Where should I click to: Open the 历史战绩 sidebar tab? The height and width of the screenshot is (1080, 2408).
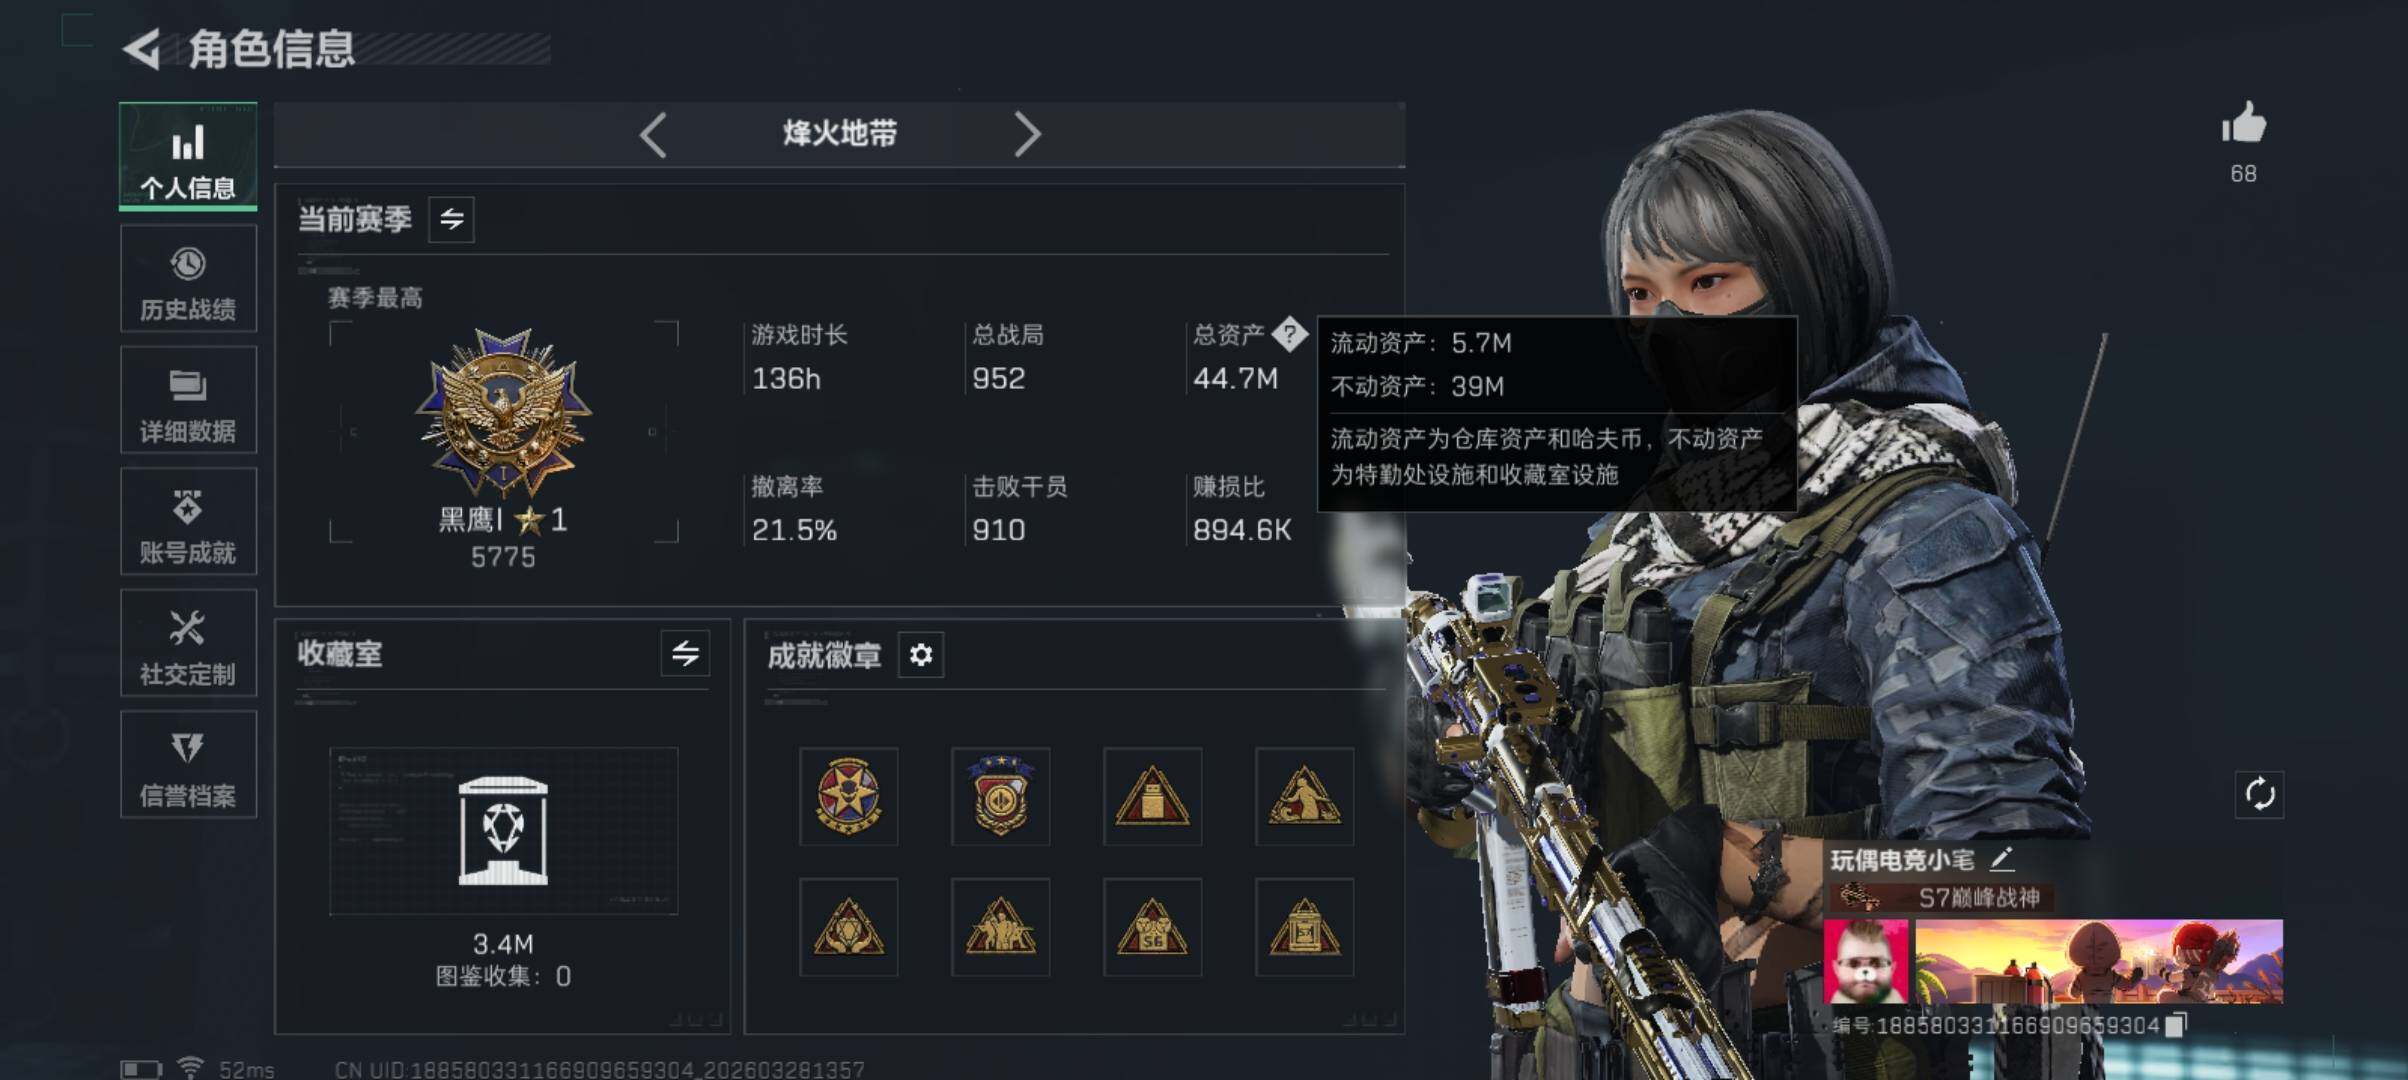tap(188, 278)
